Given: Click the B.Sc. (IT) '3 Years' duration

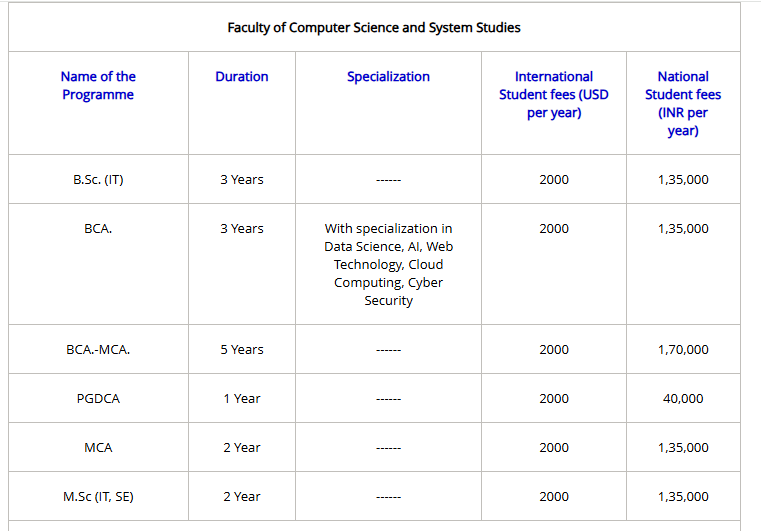Looking at the screenshot, I should click(242, 180).
